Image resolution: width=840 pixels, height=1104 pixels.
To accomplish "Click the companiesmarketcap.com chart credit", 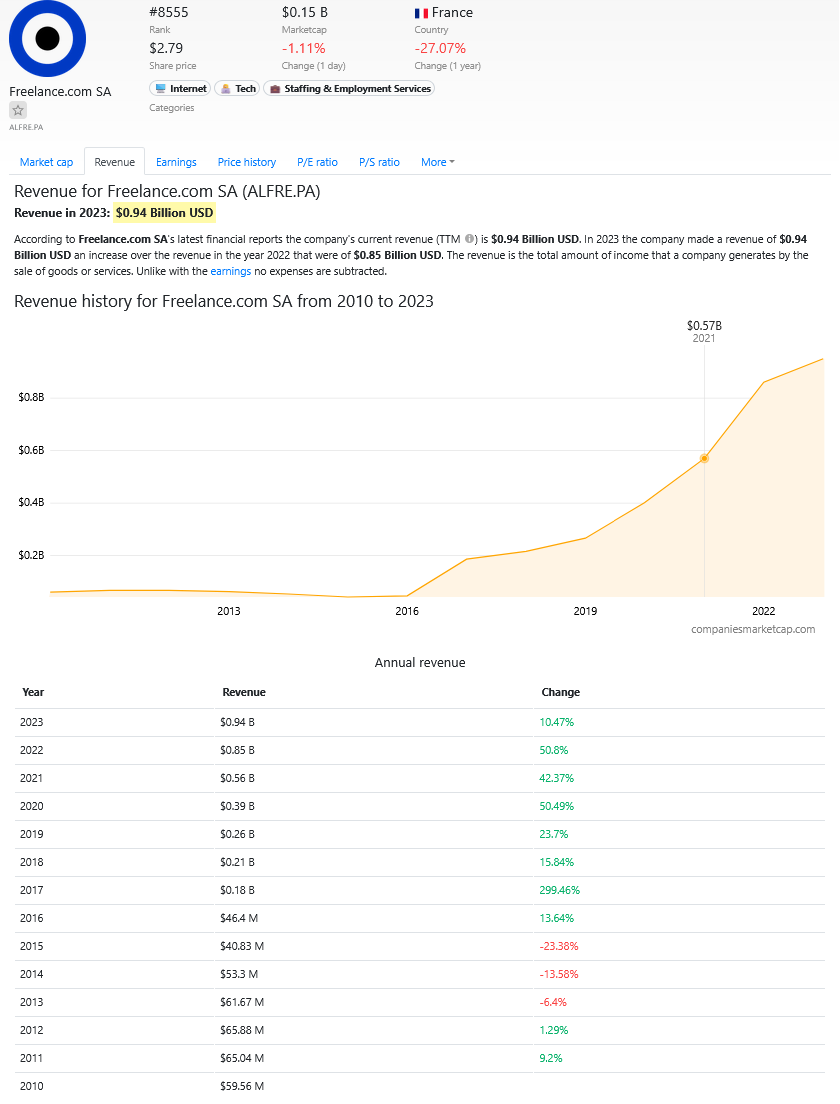I will pos(753,629).
